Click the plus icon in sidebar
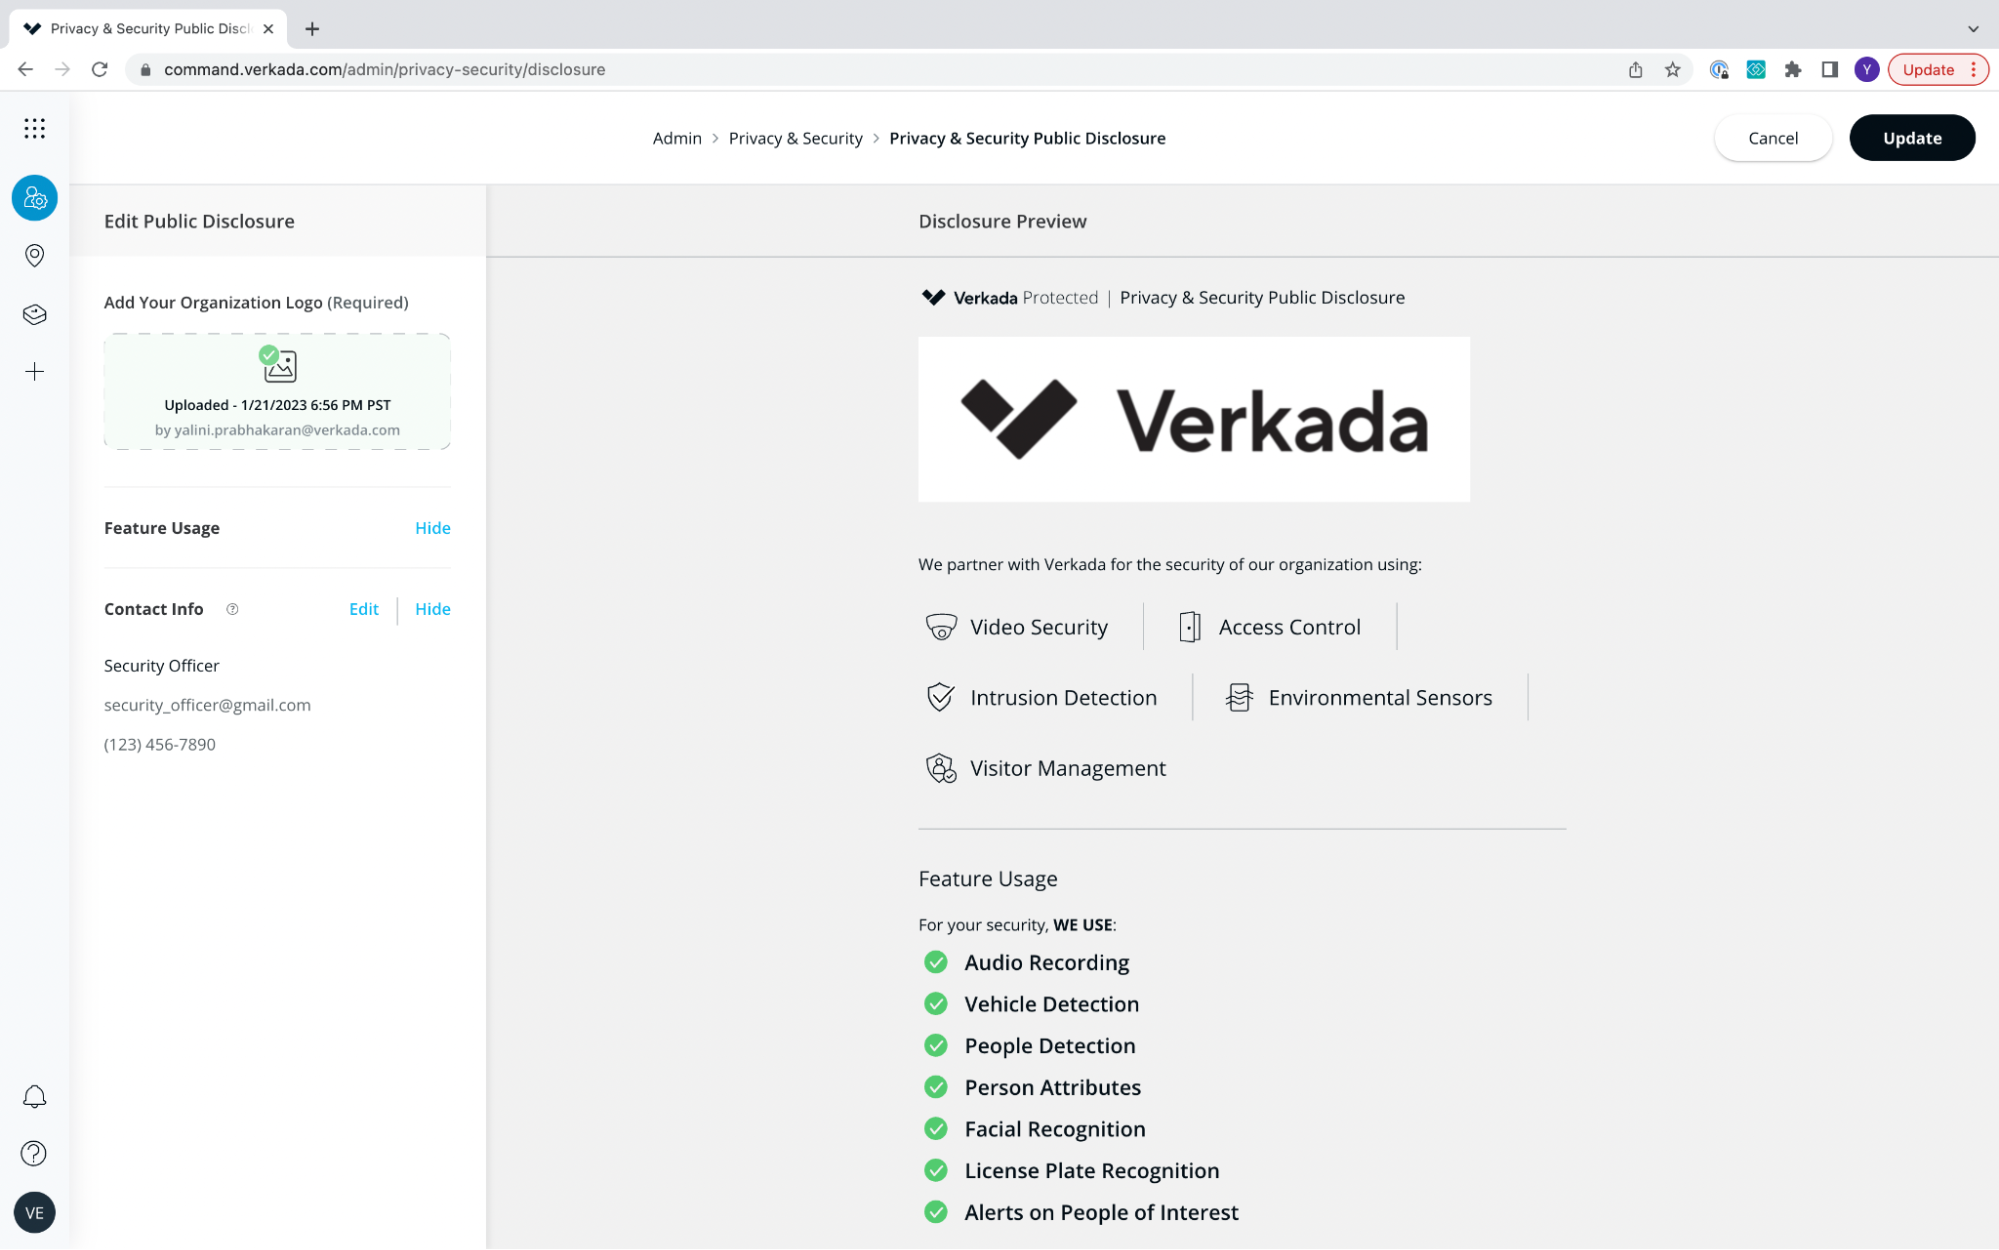The width and height of the screenshot is (1999, 1250). click(x=34, y=372)
